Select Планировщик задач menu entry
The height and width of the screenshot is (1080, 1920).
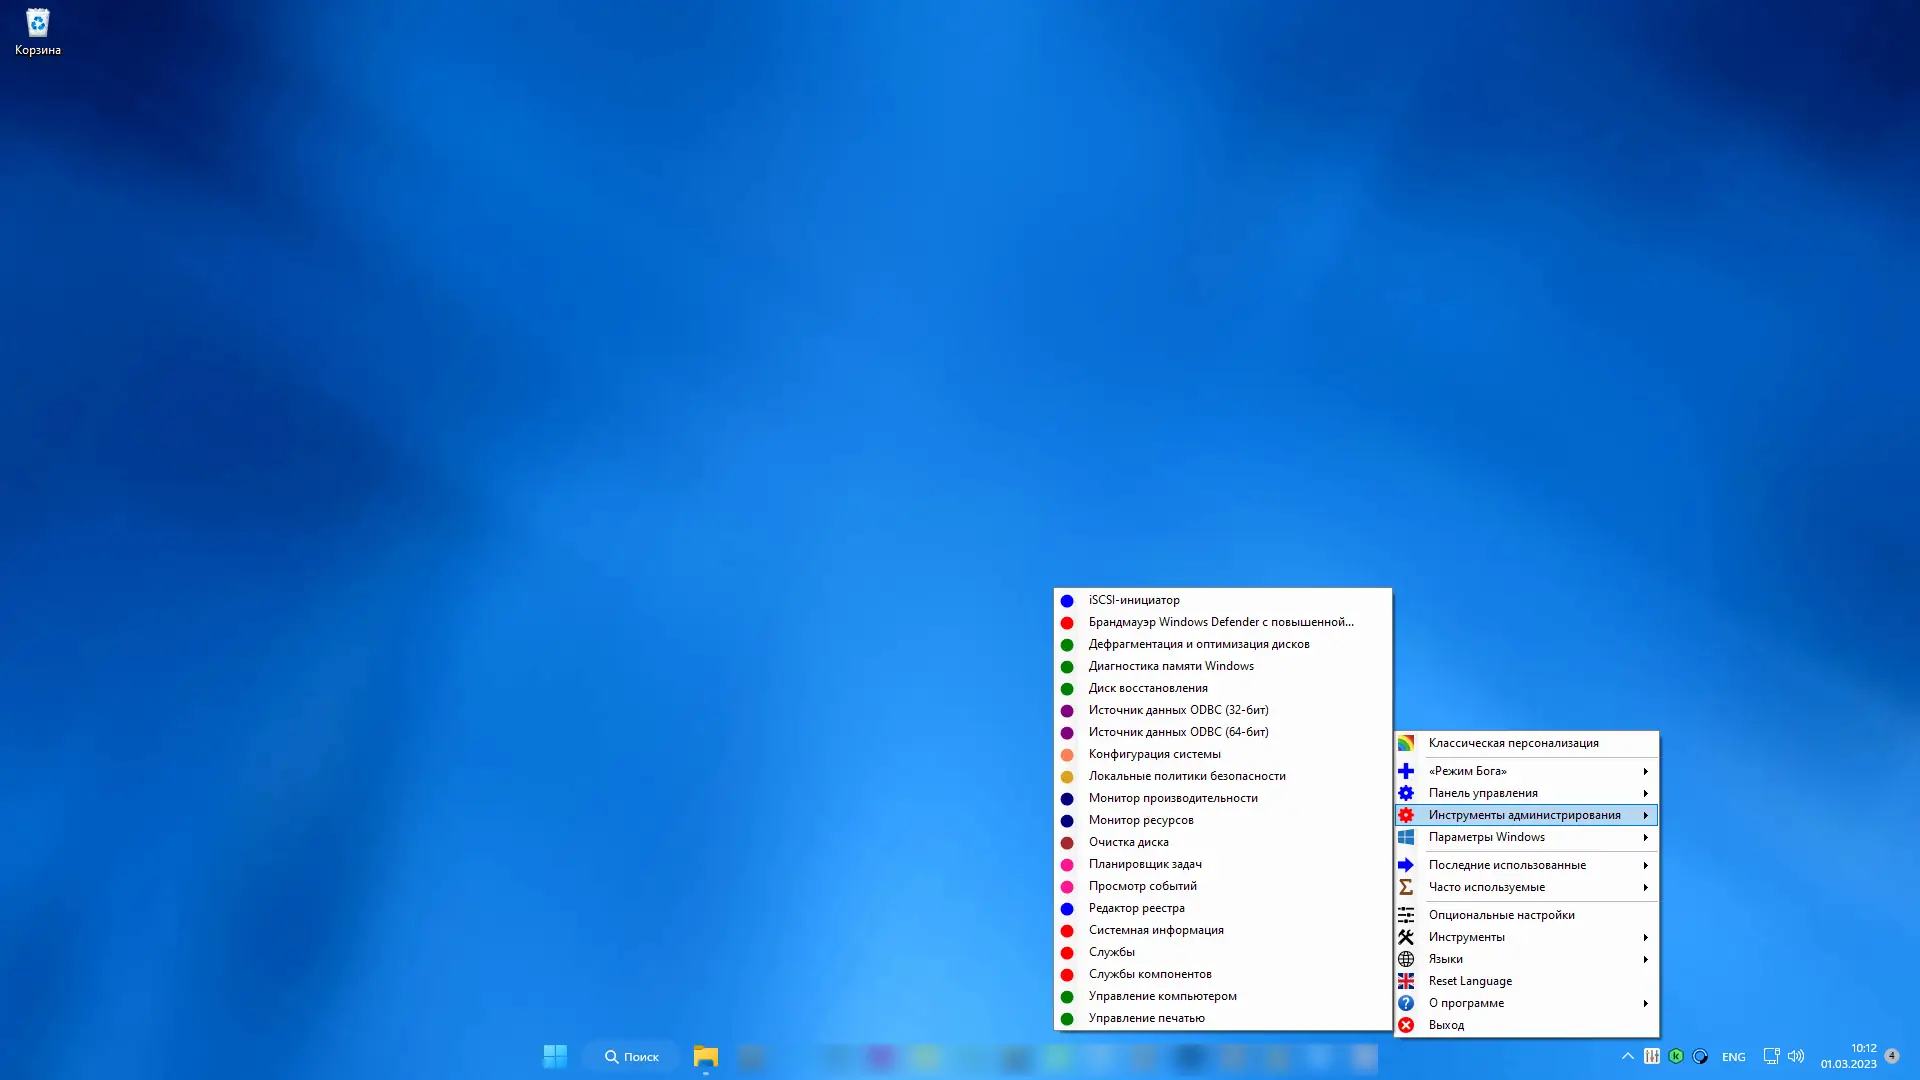(x=1145, y=864)
